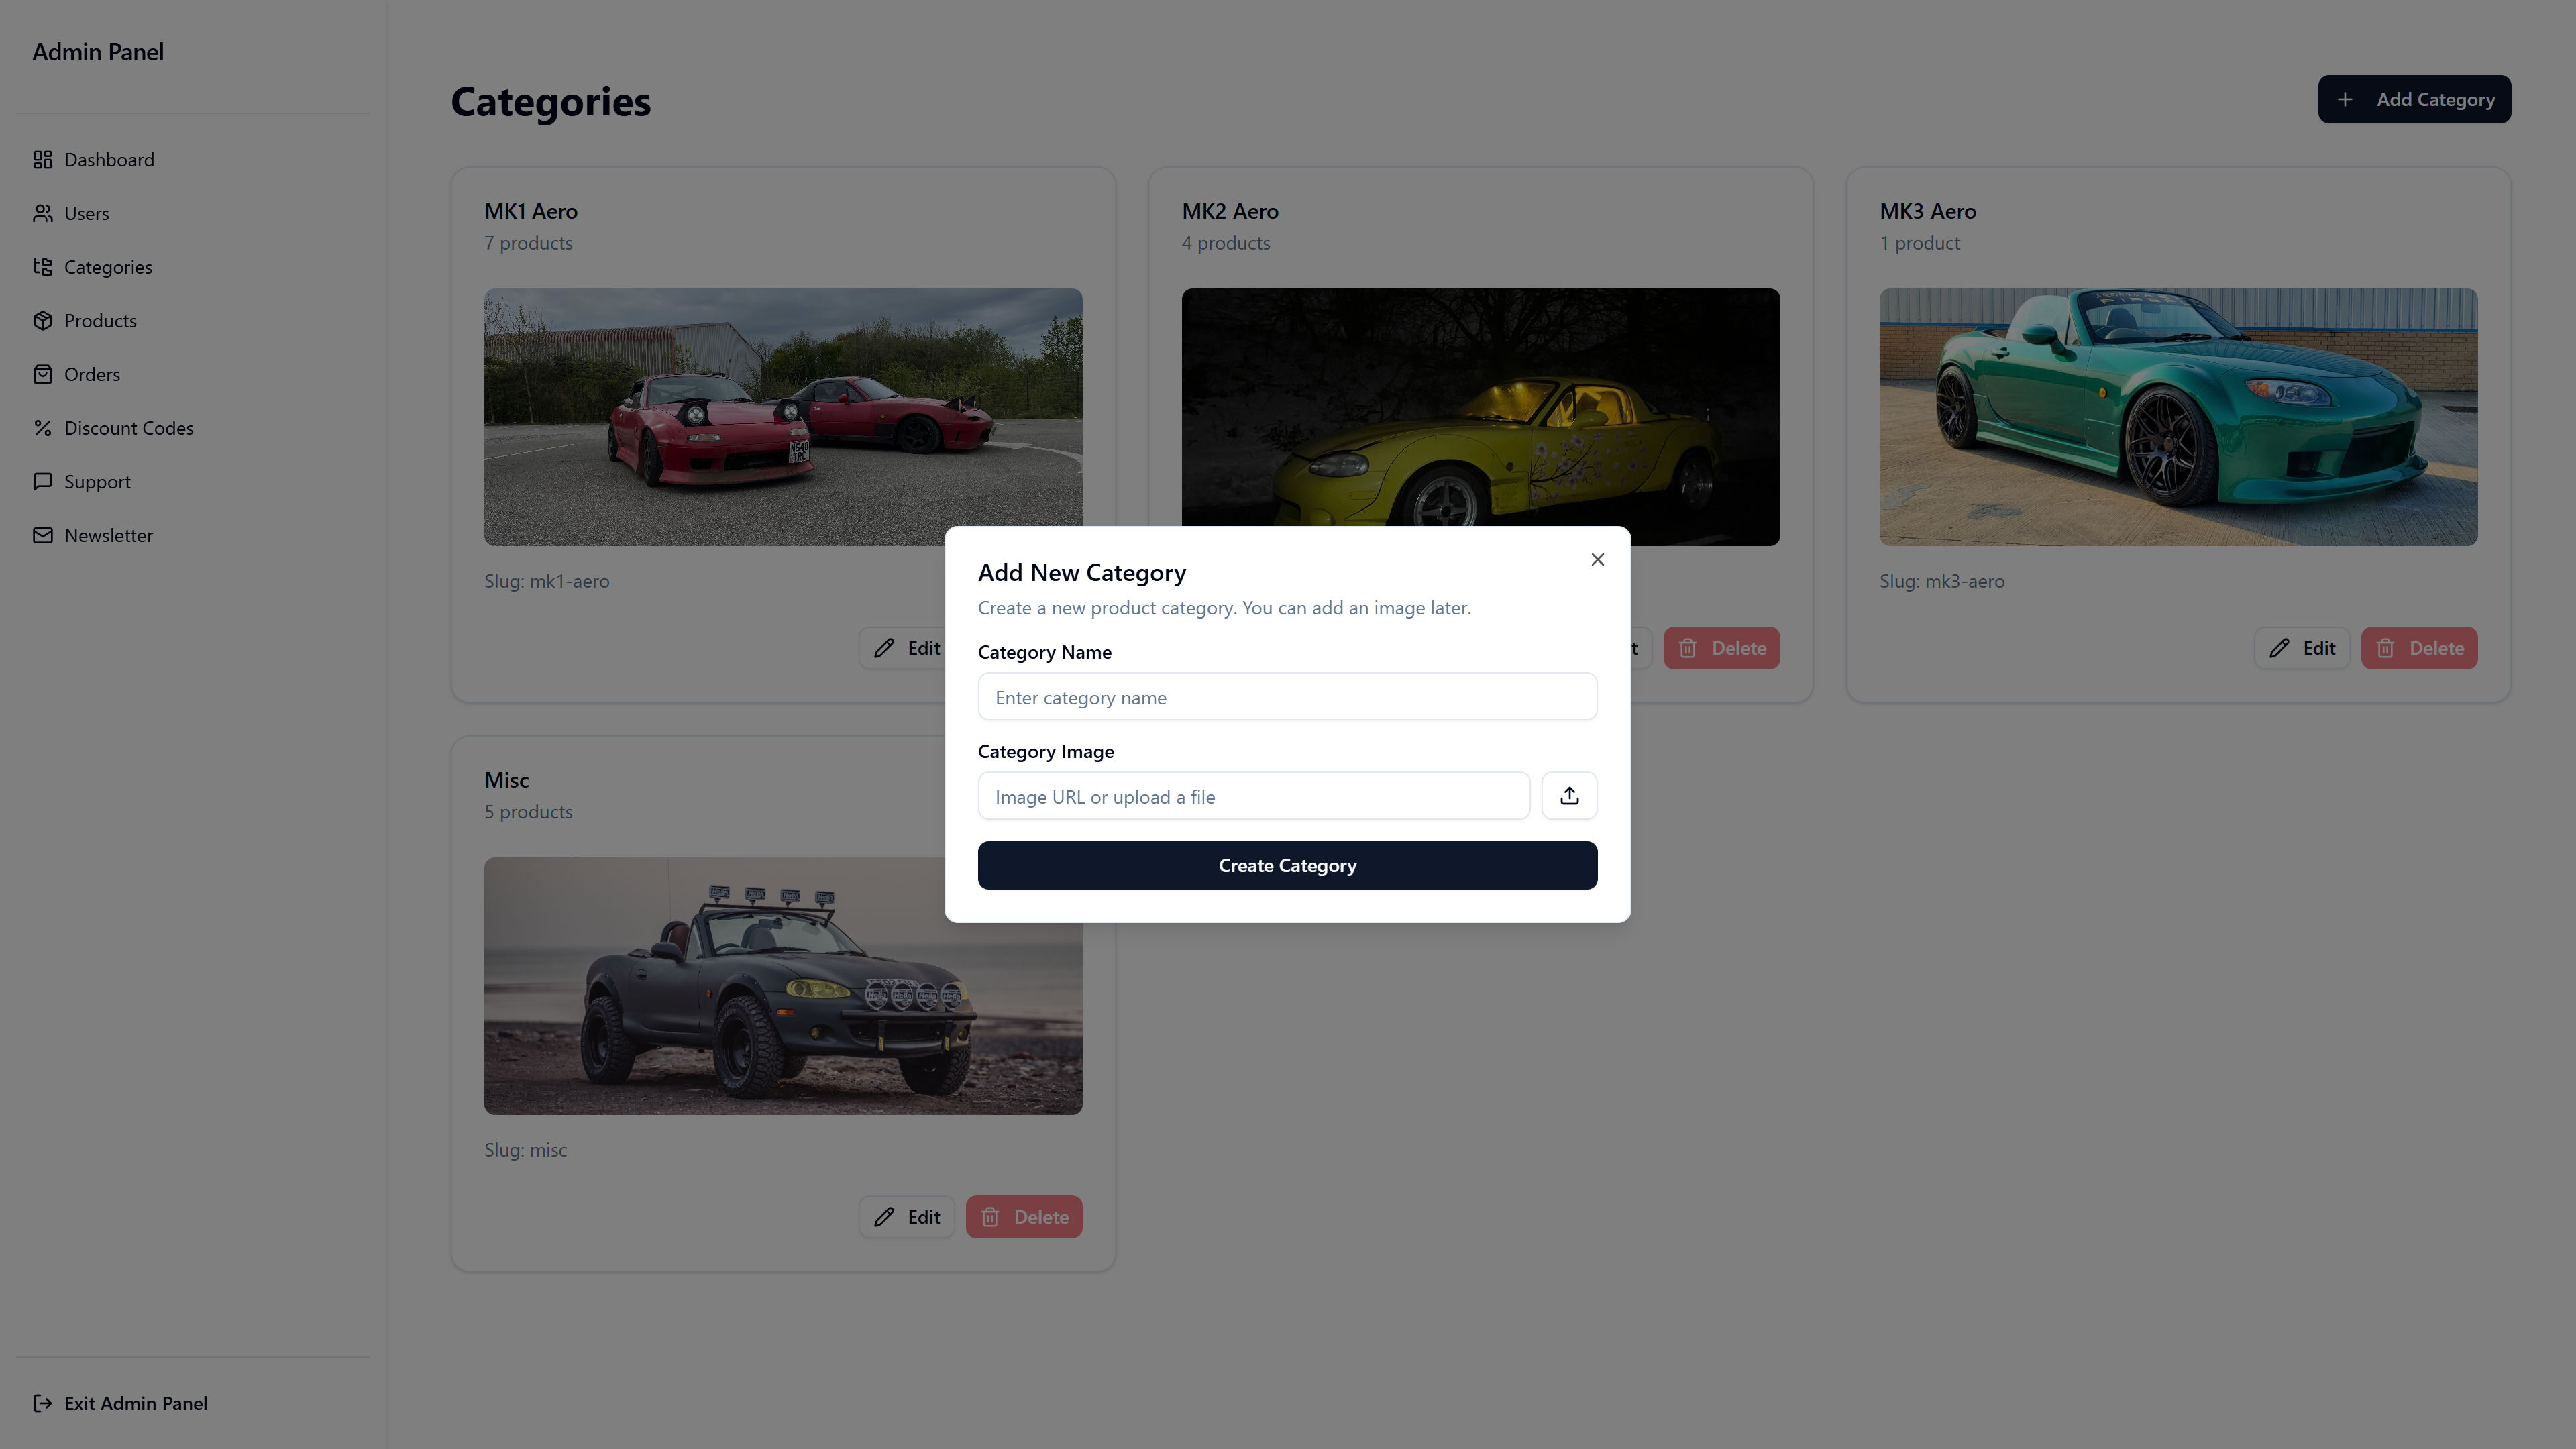Click the MK3 Aero card title
The height and width of the screenshot is (1449, 2576).
point(1927,211)
